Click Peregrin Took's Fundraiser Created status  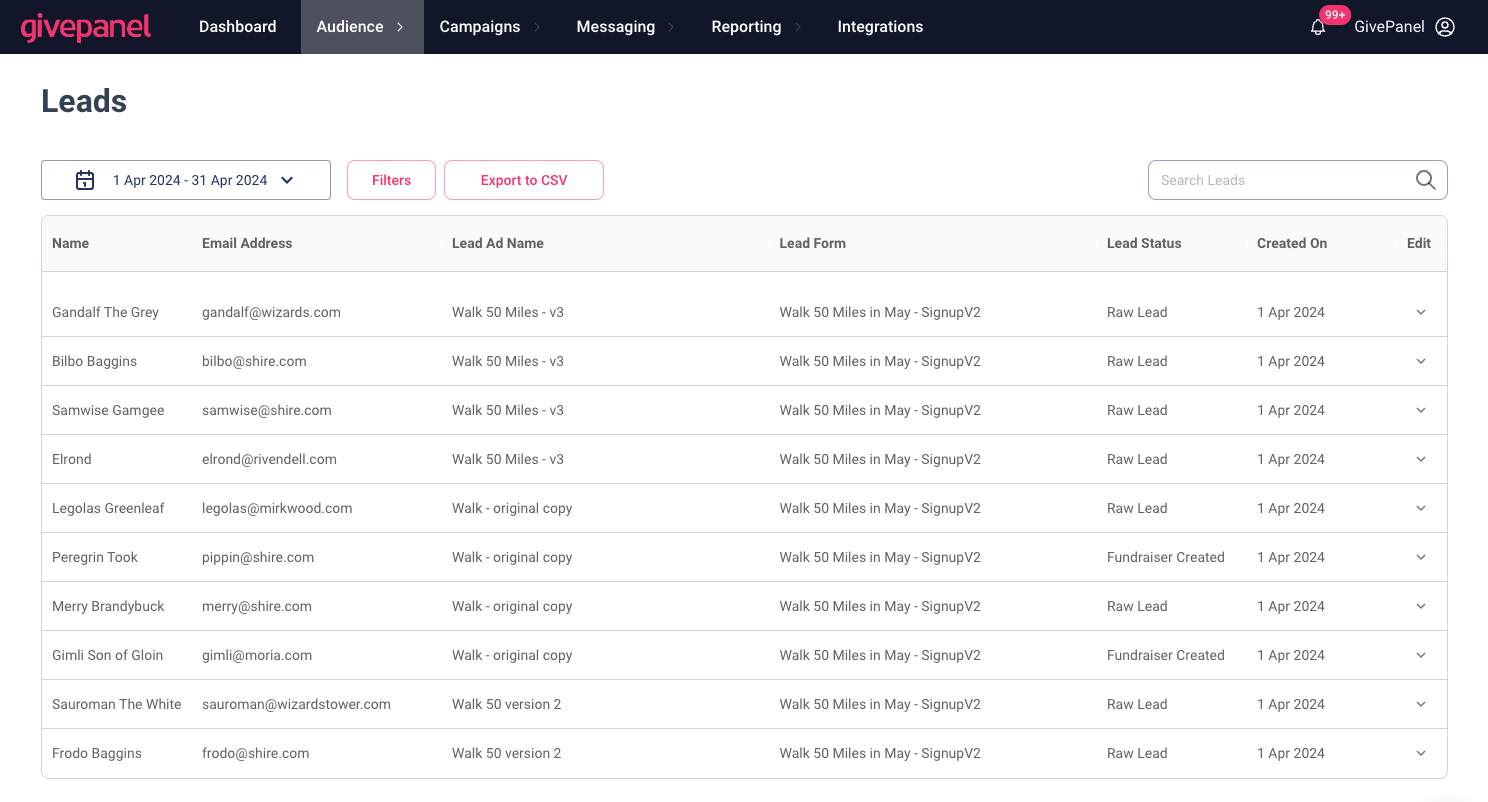coord(1166,557)
